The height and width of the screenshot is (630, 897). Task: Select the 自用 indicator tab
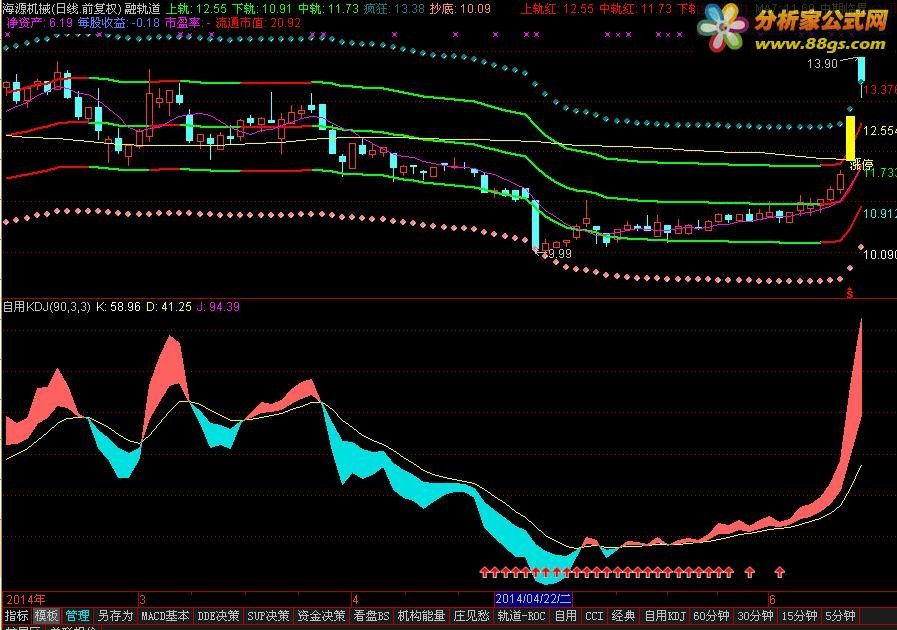[x=565, y=616]
